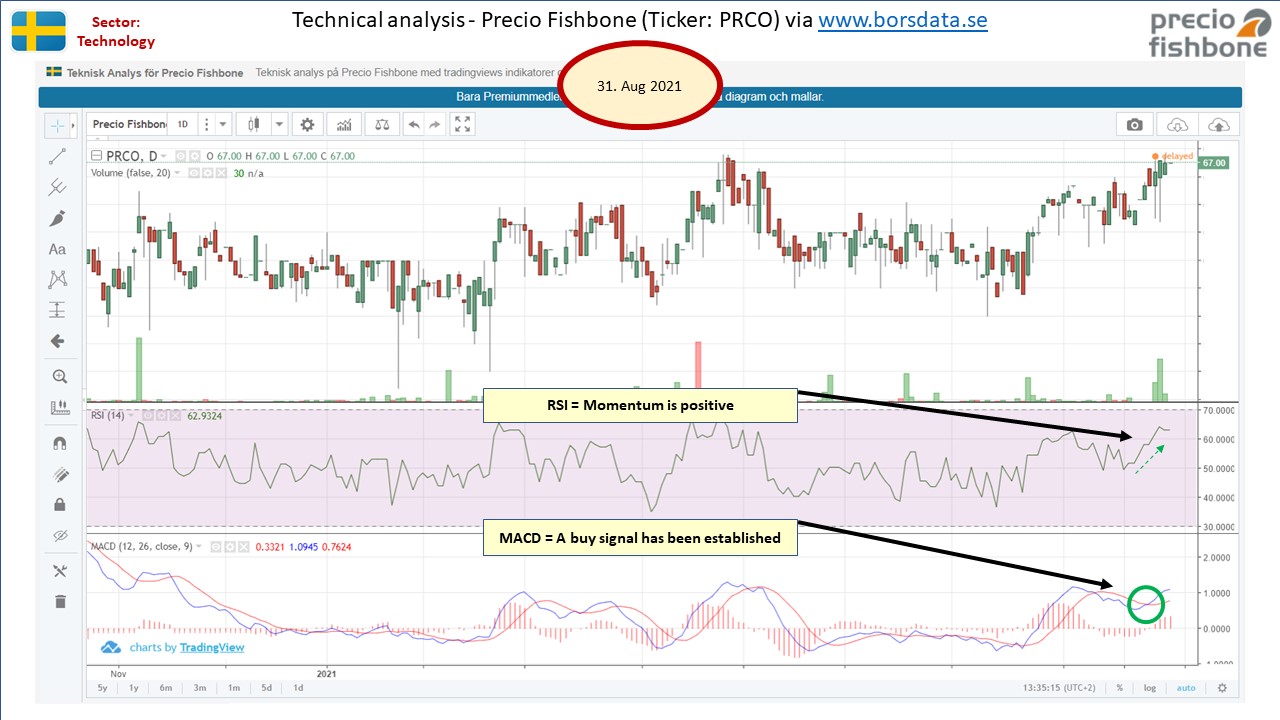This screenshot has height=720, width=1280.
Task: Expand the chart style dropdown arrow
Action: click(x=278, y=124)
